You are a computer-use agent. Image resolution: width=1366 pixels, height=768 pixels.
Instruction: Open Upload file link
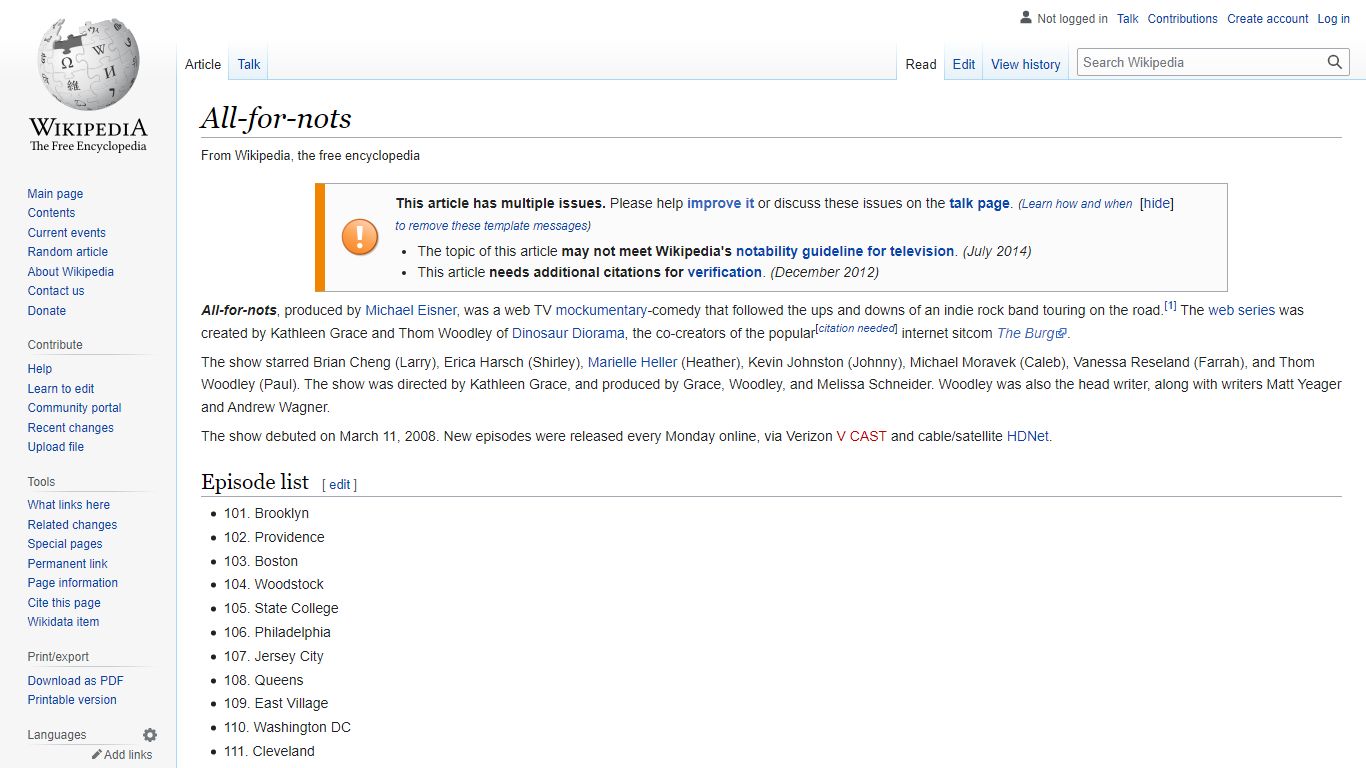56,447
